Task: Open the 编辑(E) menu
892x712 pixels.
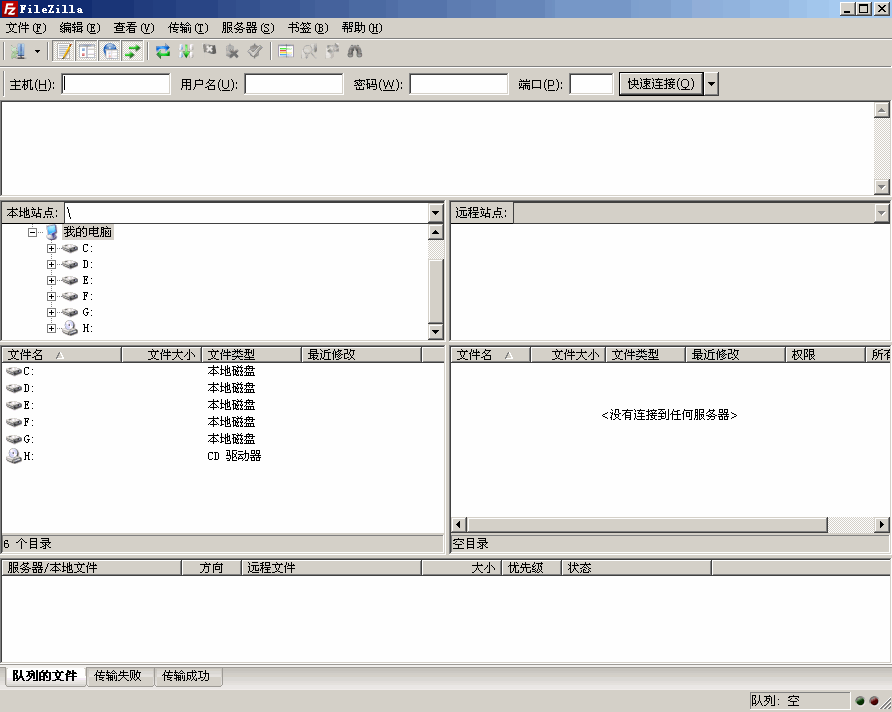Action: pyautogui.click(x=80, y=28)
